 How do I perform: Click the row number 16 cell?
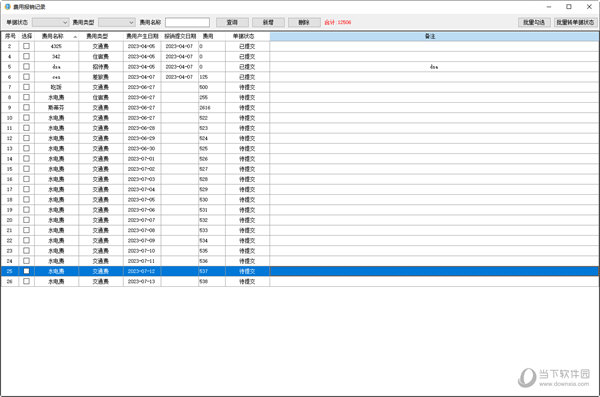[10, 179]
